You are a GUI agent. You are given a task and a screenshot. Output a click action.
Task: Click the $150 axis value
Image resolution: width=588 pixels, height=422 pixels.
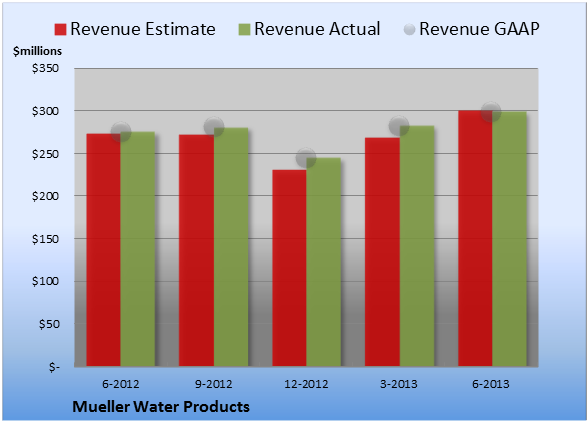point(45,239)
